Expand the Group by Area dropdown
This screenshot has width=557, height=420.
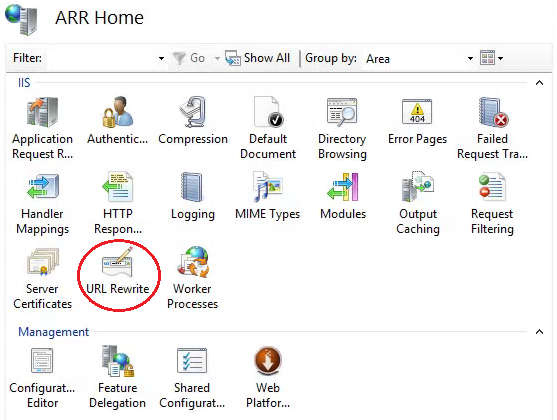pyautogui.click(x=470, y=58)
